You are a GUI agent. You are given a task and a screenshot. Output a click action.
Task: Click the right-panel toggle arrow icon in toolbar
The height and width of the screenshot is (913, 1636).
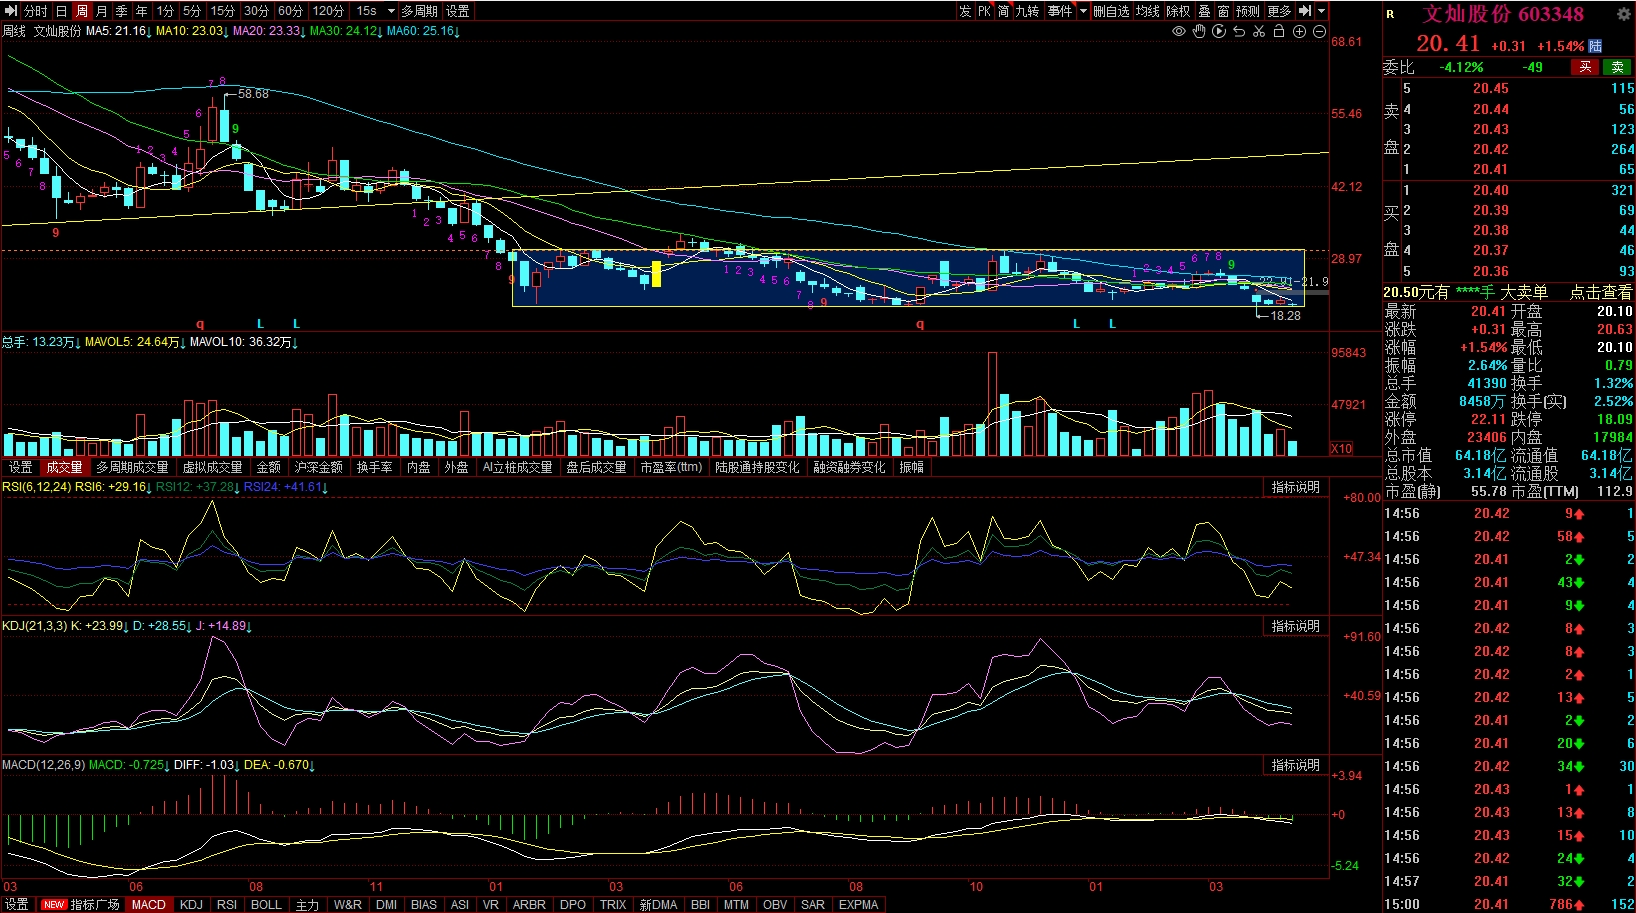(x=1305, y=11)
